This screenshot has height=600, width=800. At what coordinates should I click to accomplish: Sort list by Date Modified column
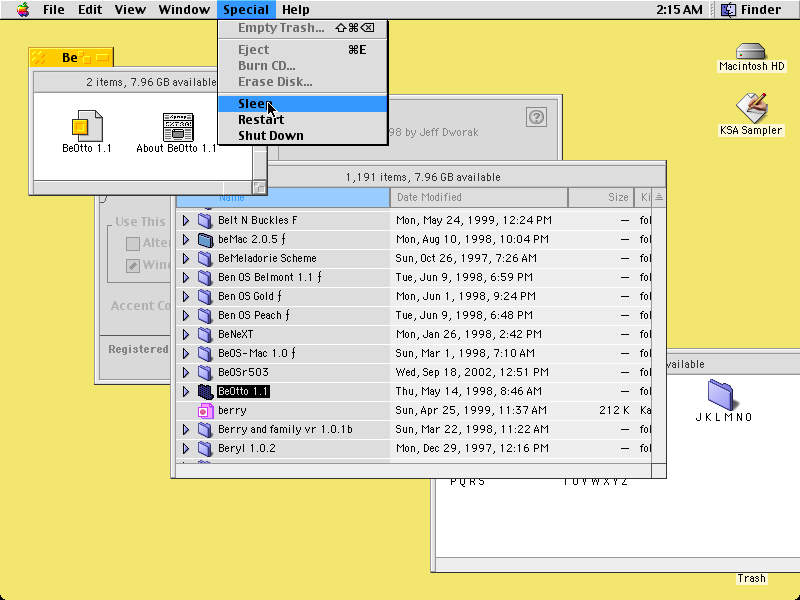pyautogui.click(x=479, y=197)
